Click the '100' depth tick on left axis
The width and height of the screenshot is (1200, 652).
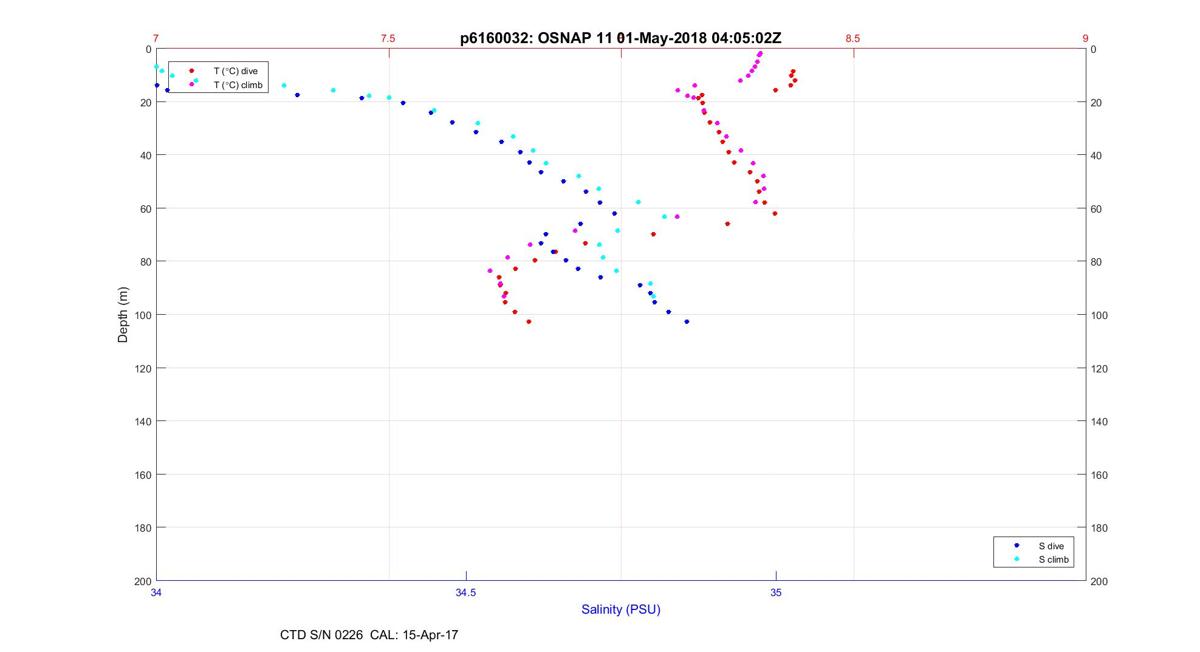142,315
